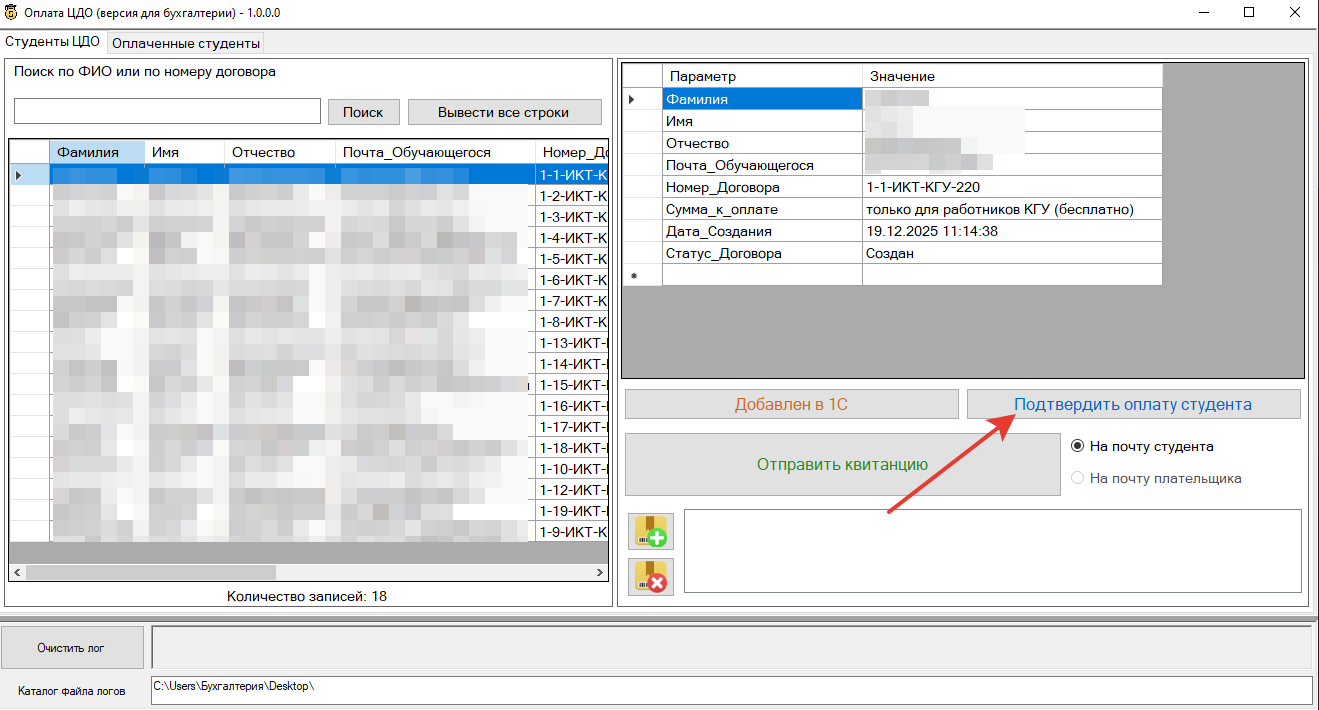Select the 'На почту студента' radio button

pos(1077,446)
